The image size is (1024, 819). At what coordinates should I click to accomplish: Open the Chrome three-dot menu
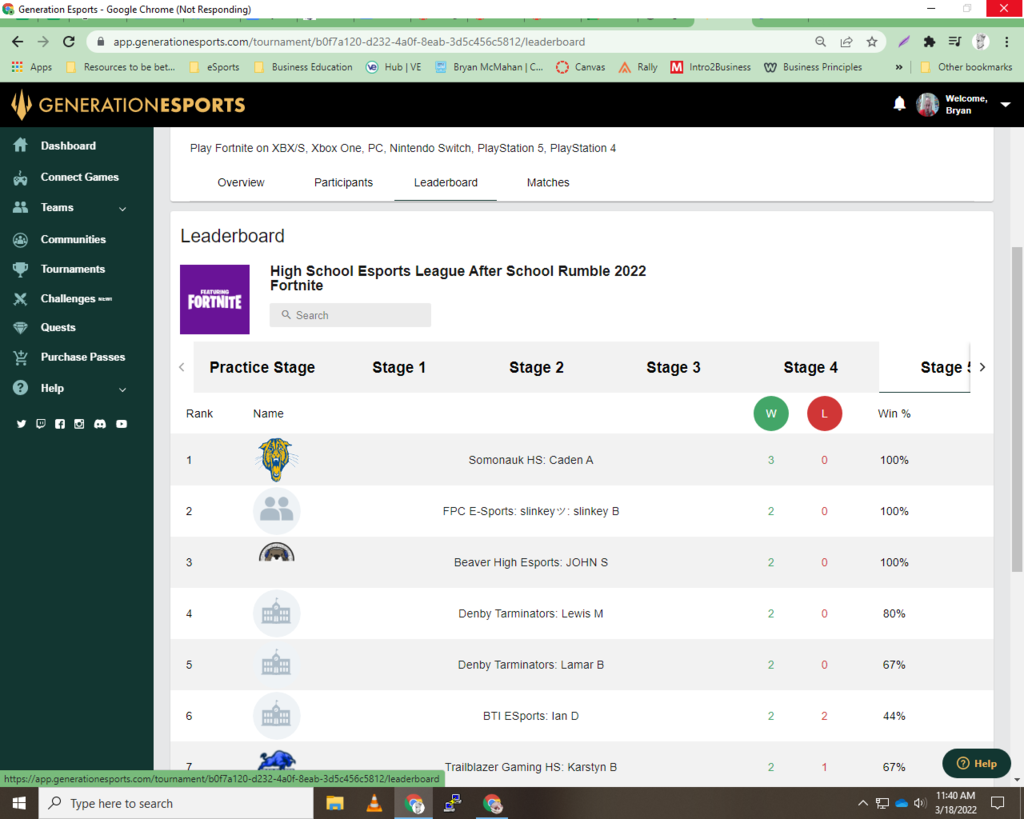tap(1006, 42)
